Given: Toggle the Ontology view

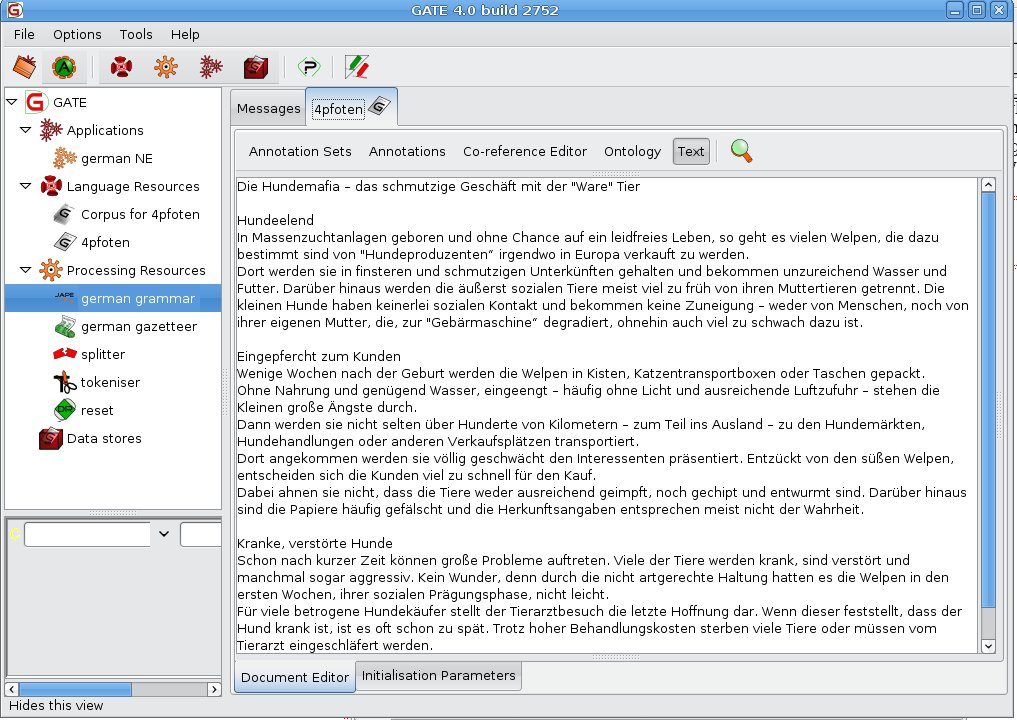Looking at the screenshot, I should (632, 151).
